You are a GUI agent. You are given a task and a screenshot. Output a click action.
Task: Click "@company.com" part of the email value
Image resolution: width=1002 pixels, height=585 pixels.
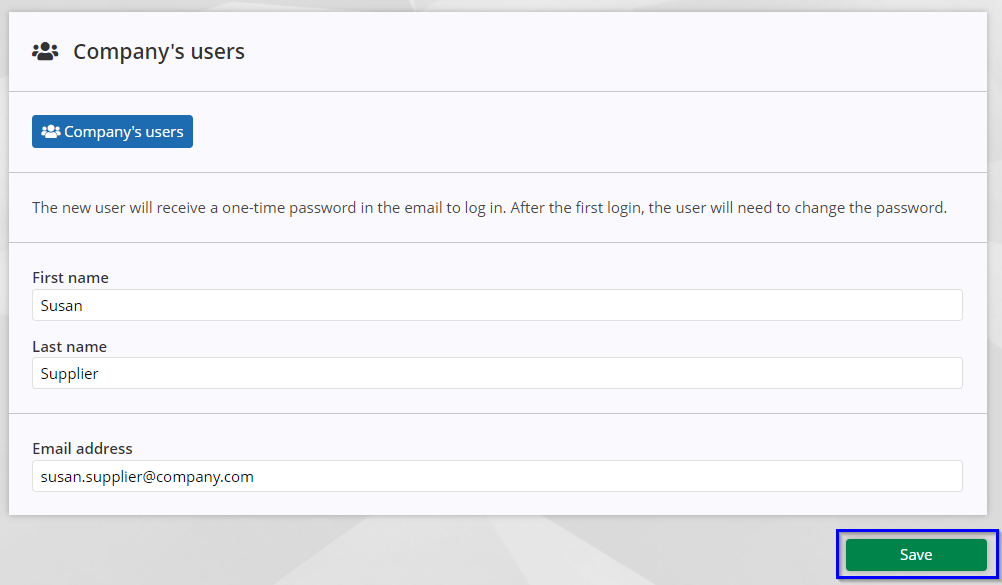(x=201, y=477)
